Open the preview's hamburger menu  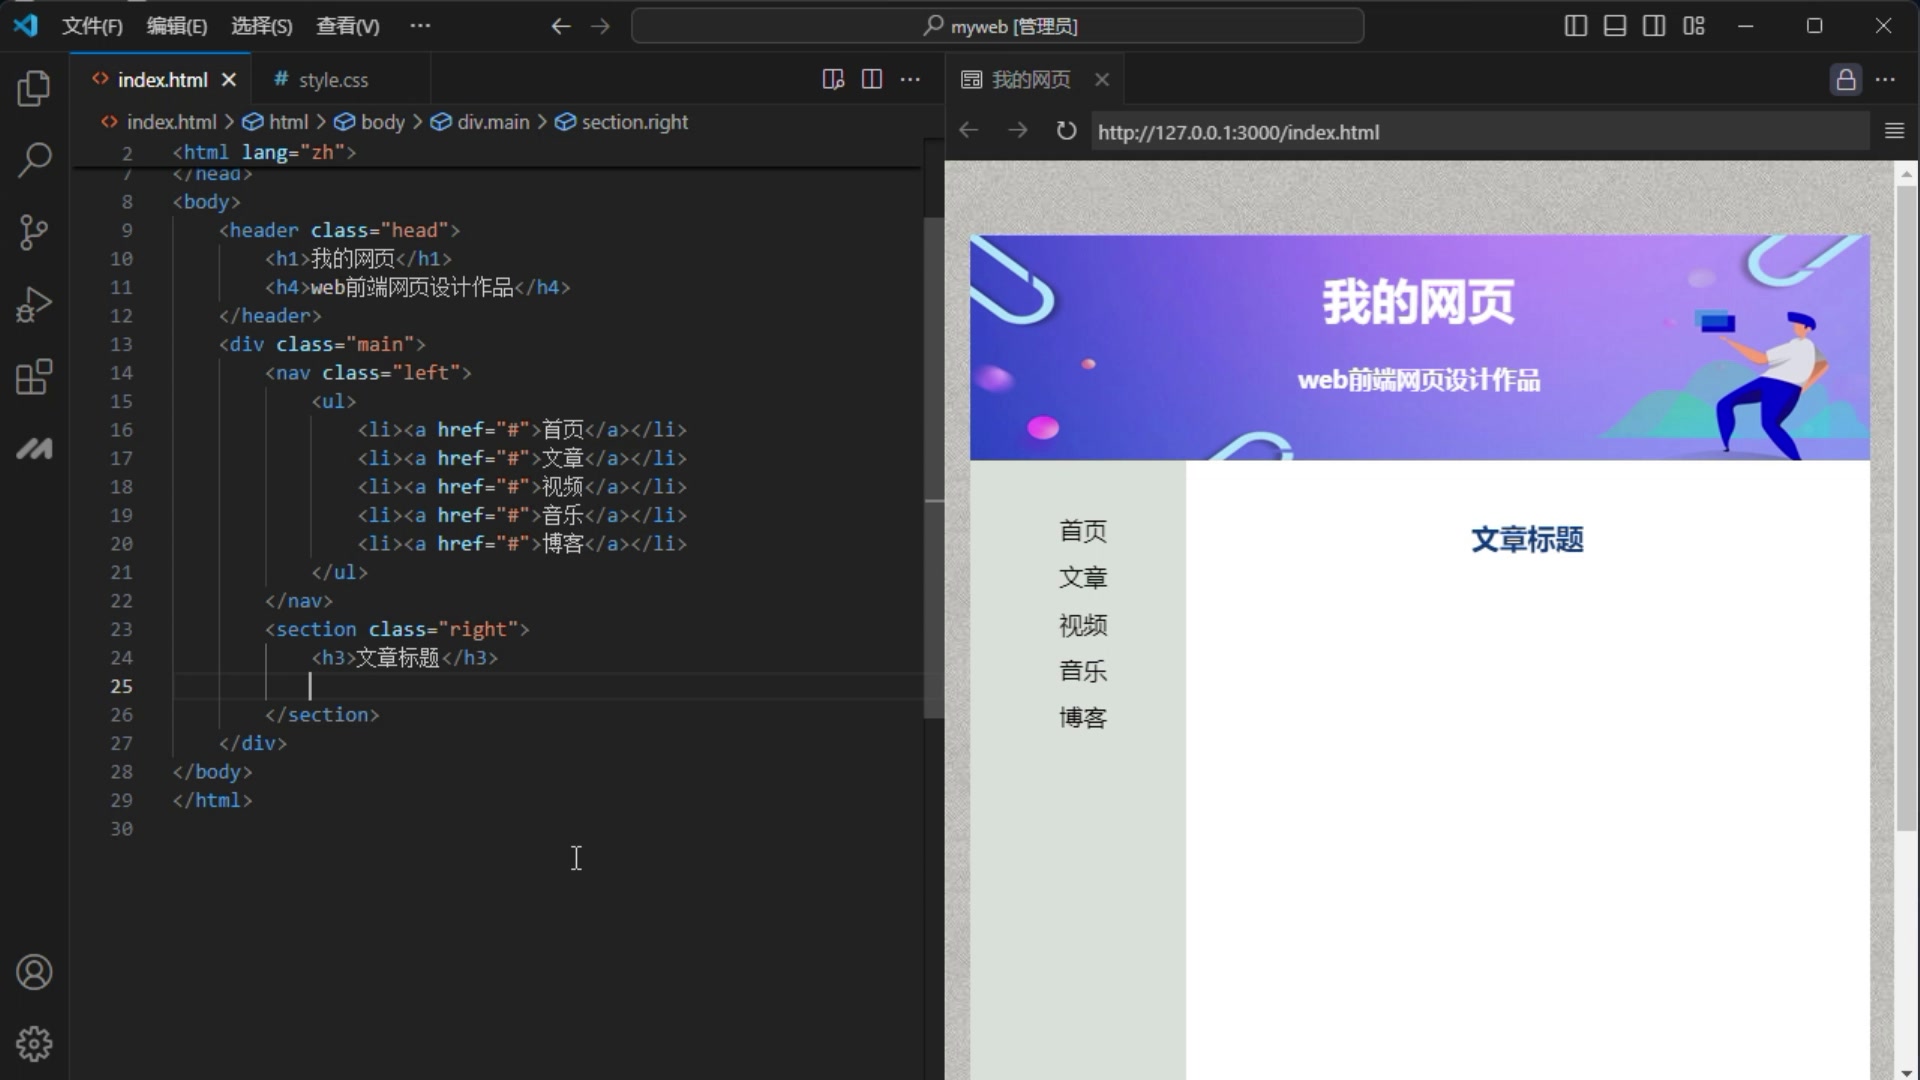[x=1895, y=131]
